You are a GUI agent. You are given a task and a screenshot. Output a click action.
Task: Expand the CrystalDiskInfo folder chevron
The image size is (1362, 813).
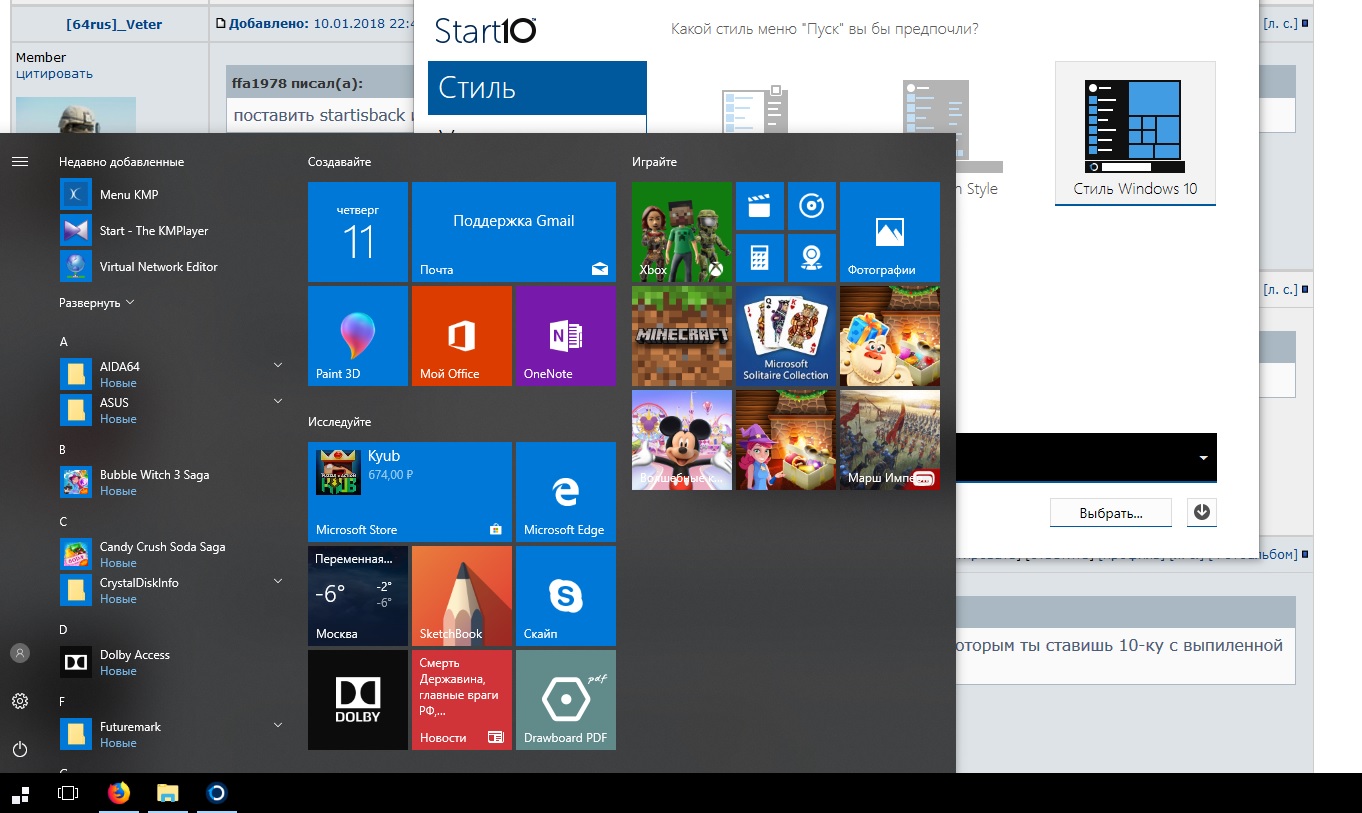(278, 582)
